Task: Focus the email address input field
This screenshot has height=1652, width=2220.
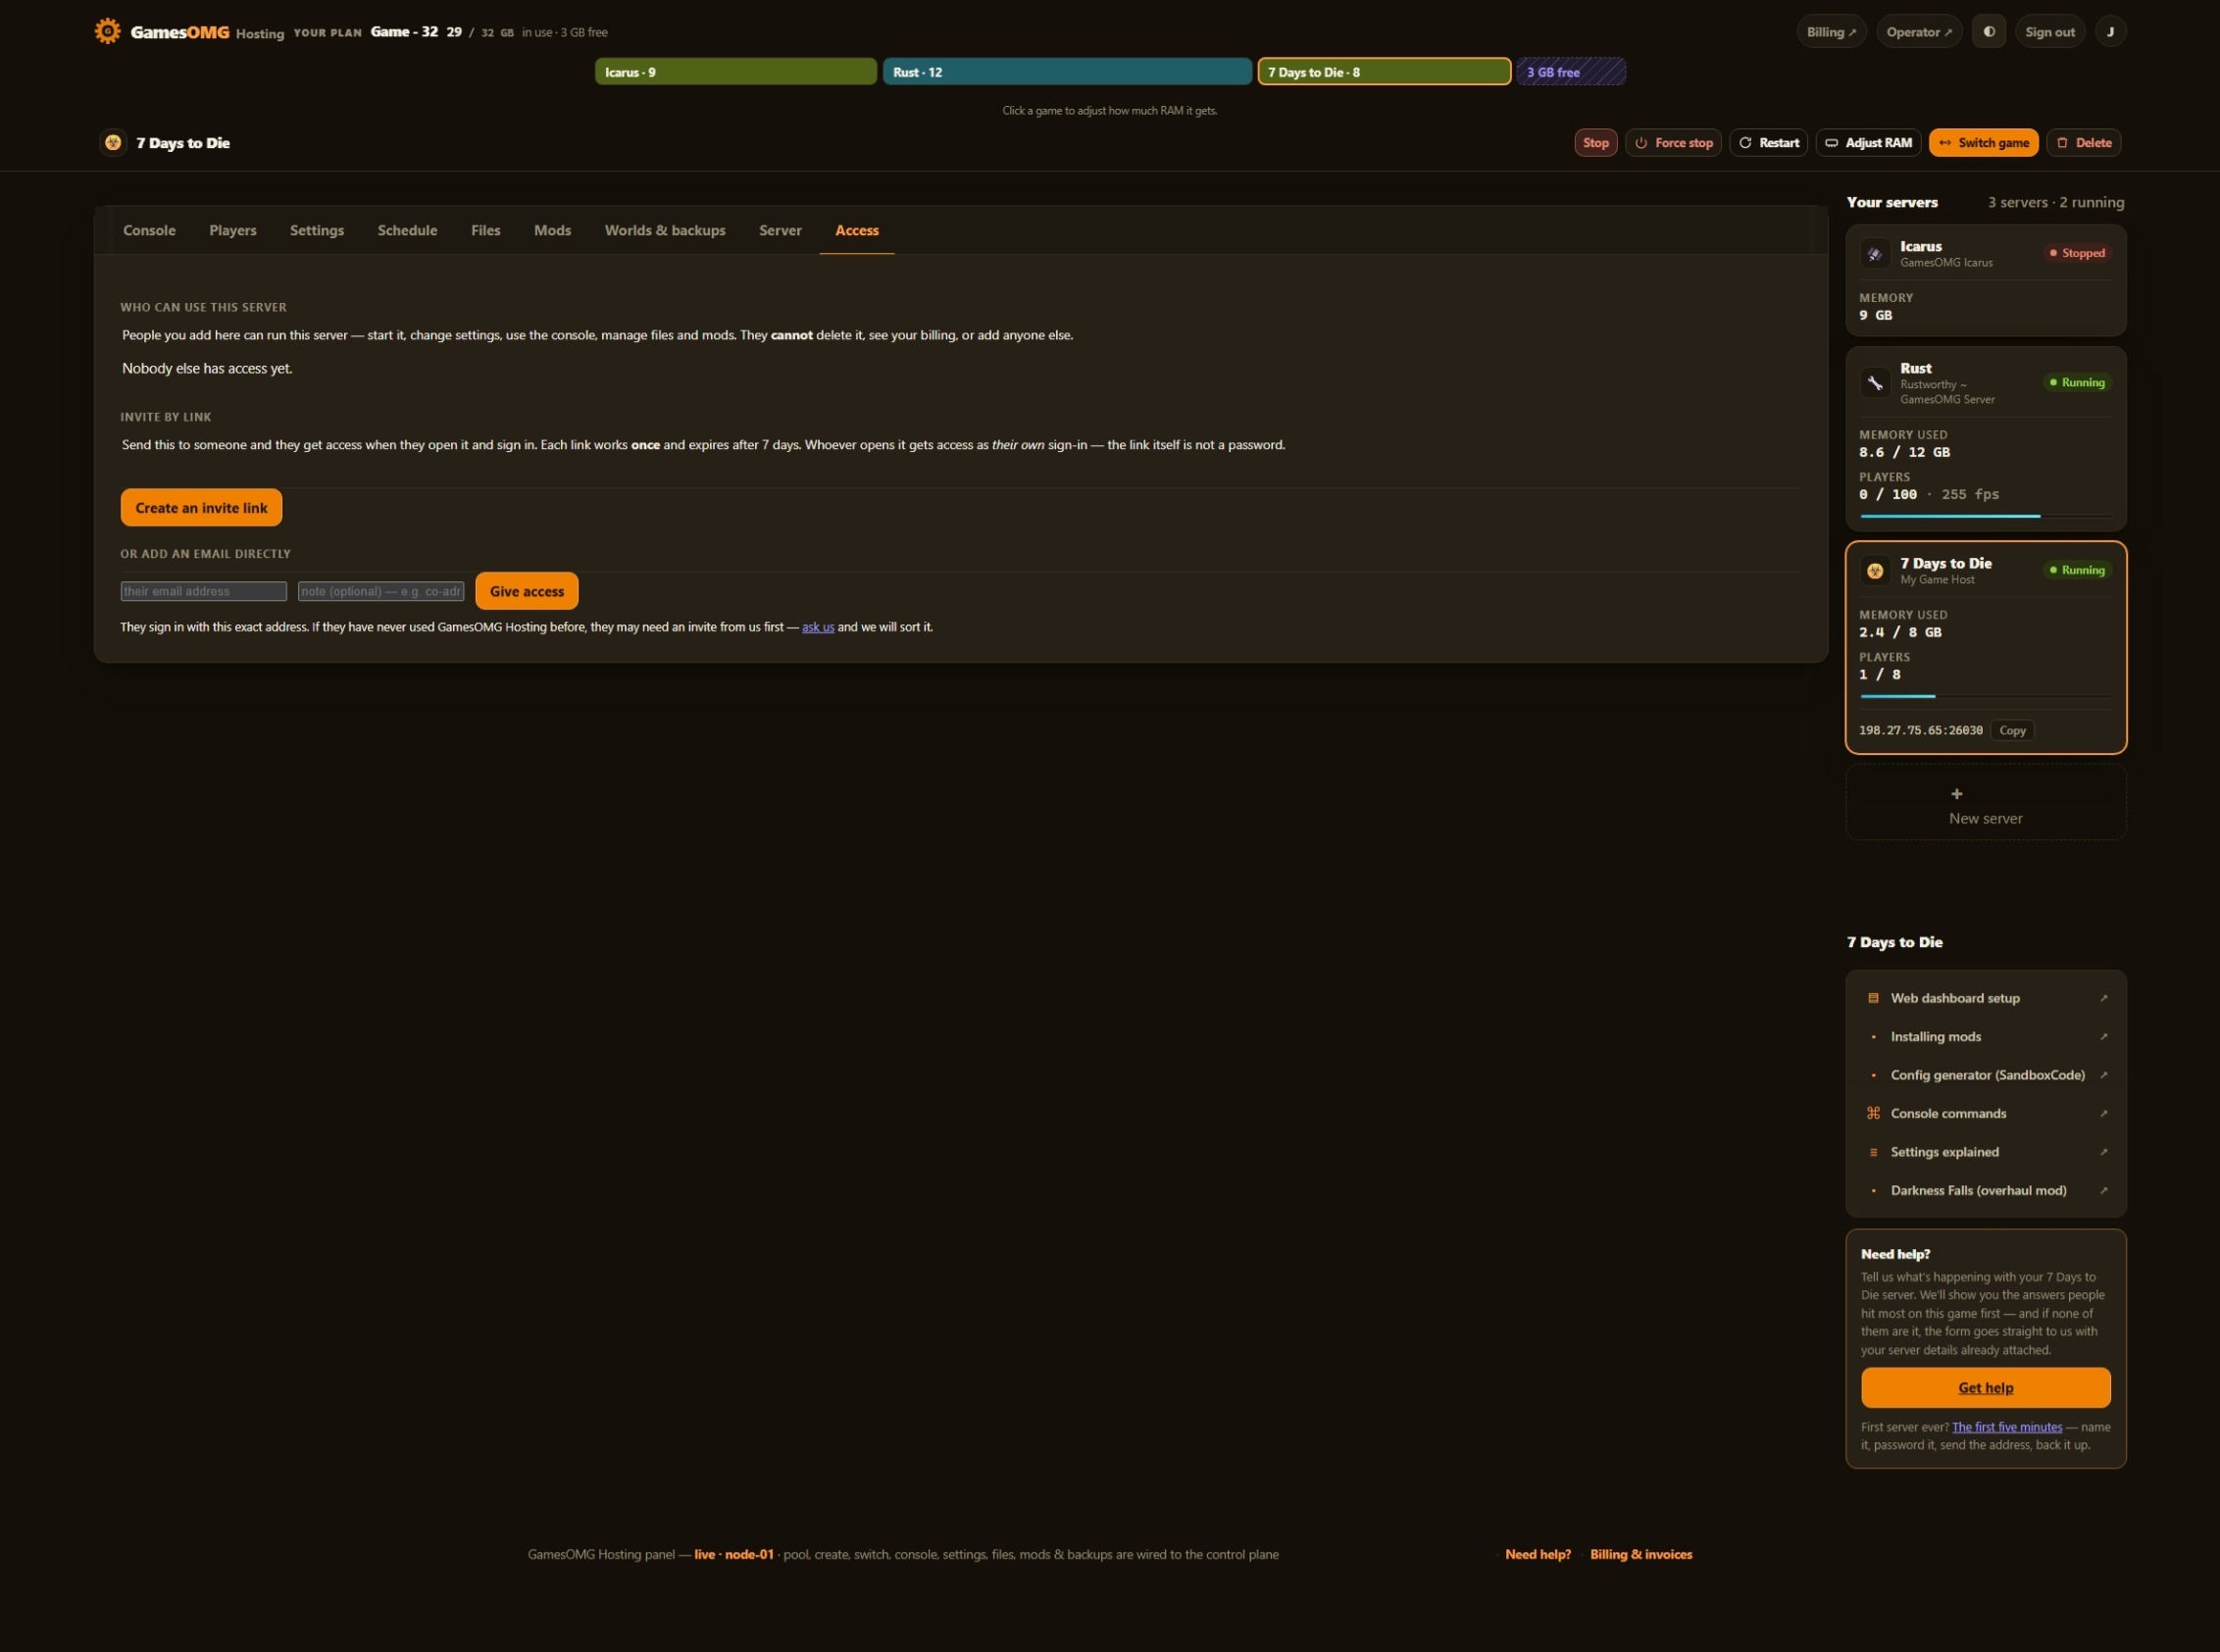Action: pyautogui.click(x=204, y=592)
